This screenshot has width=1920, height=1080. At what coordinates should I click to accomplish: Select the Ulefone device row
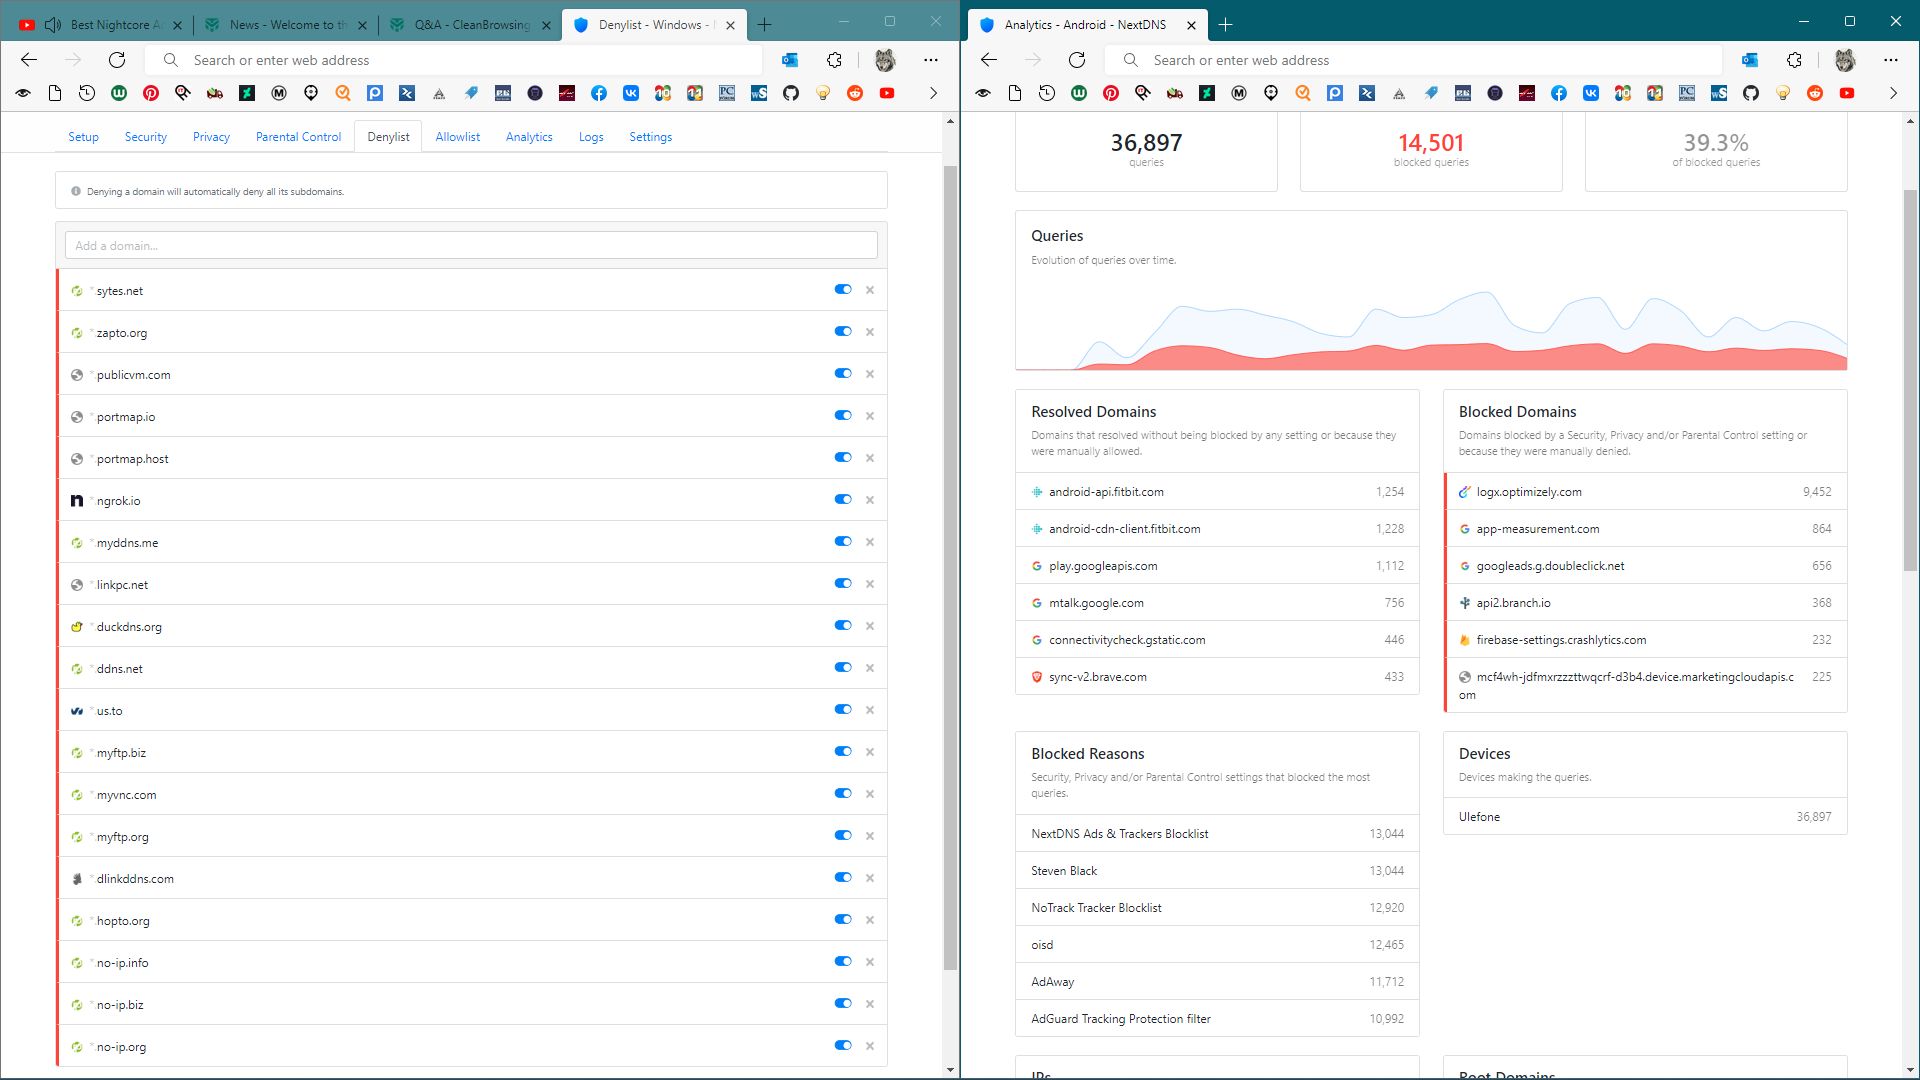pyautogui.click(x=1645, y=817)
